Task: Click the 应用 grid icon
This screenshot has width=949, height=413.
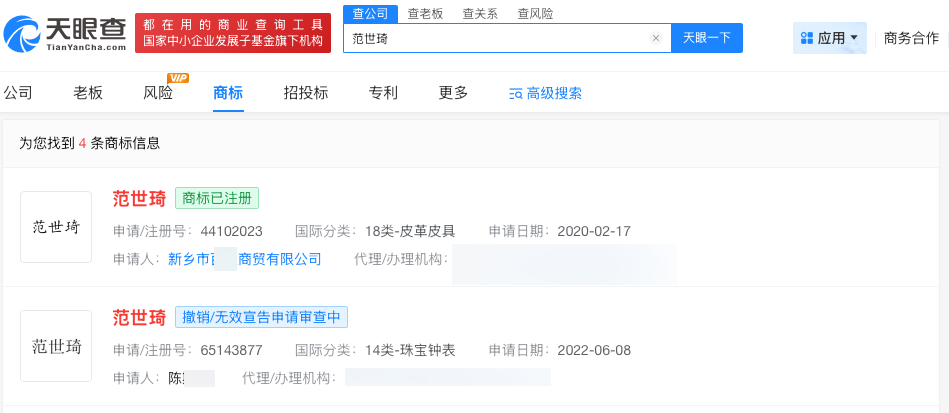Action: (x=806, y=38)
